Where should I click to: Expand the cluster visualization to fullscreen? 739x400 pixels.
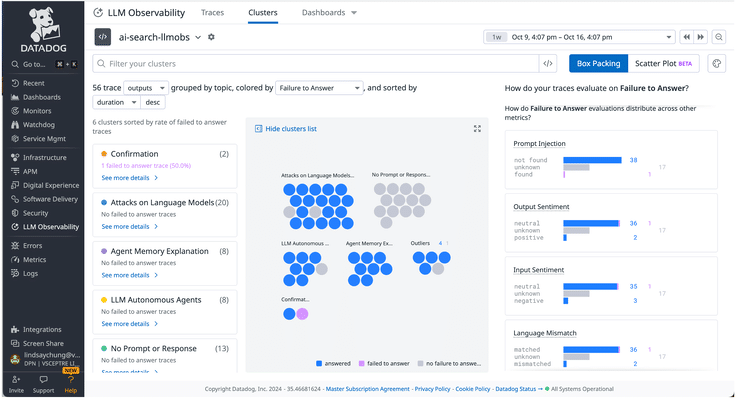(477, 129)
